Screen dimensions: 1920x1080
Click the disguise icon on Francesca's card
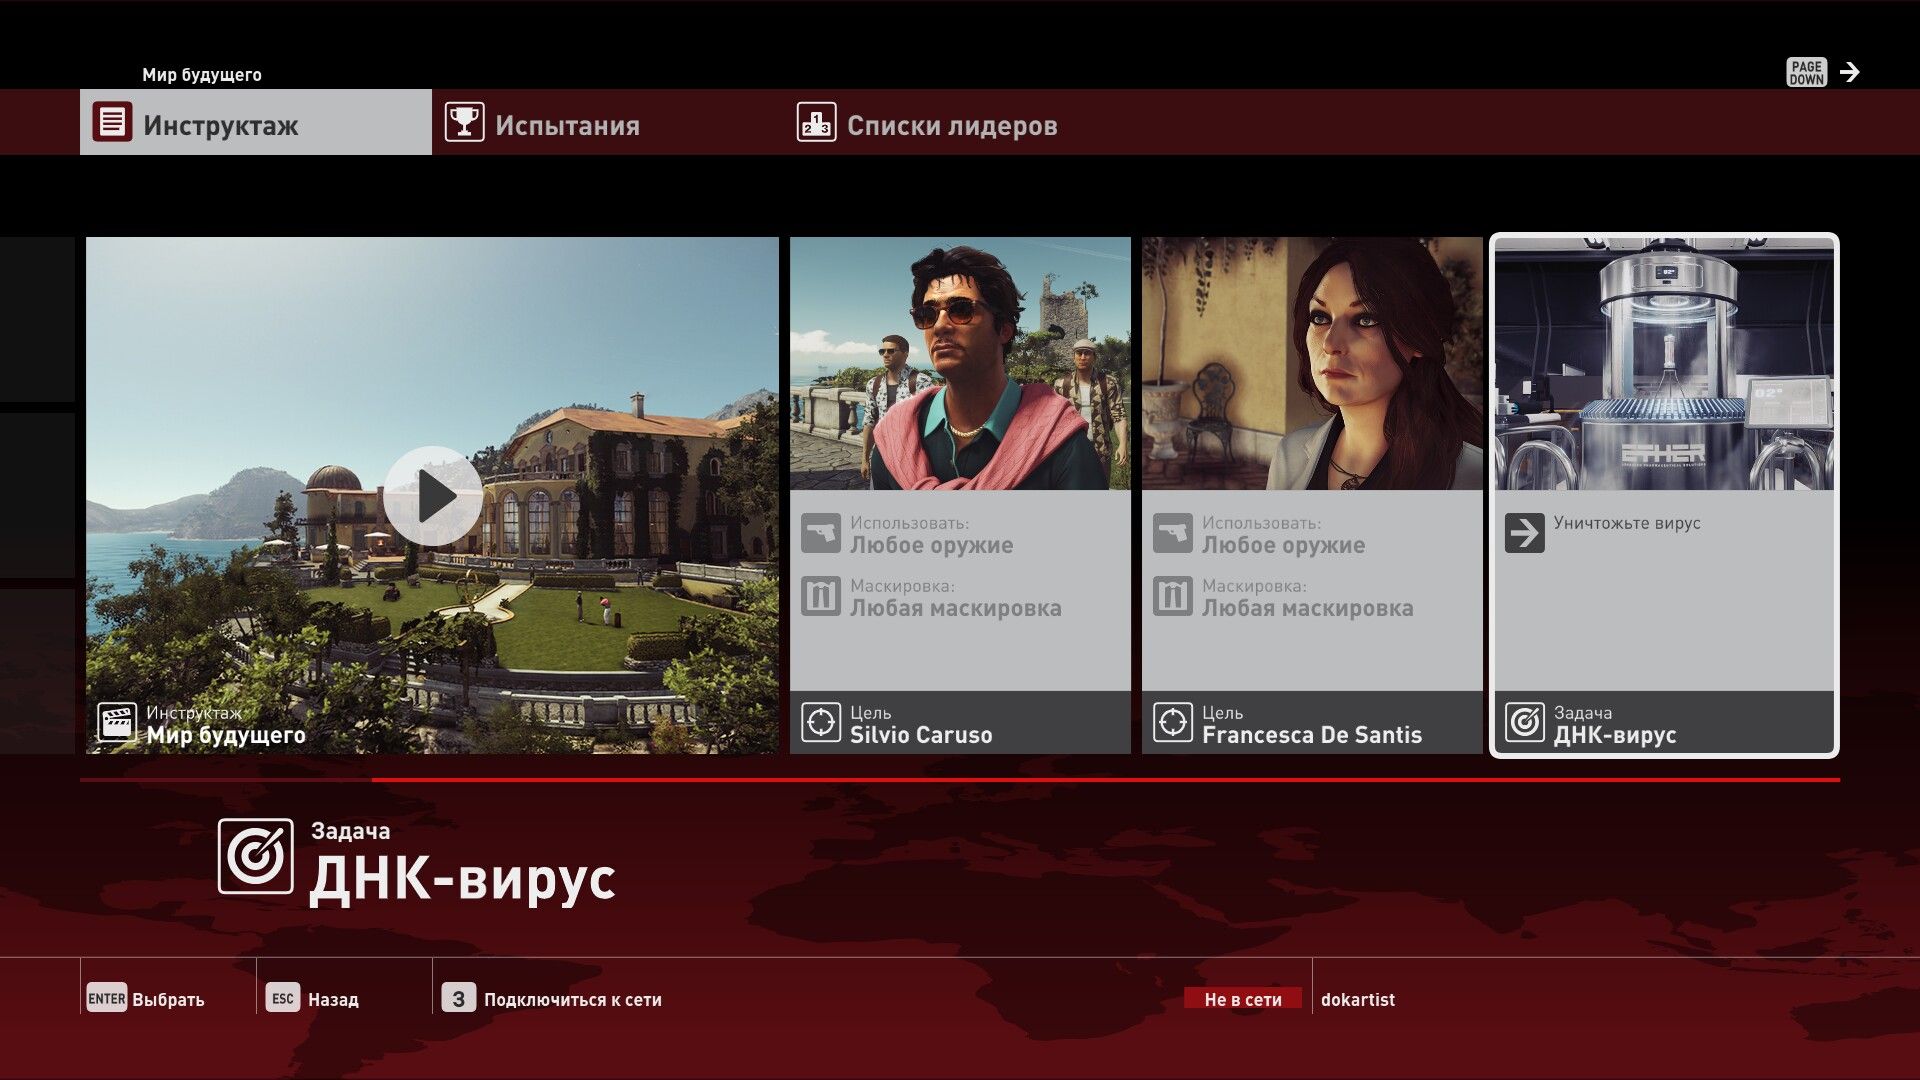point(1173,597)
